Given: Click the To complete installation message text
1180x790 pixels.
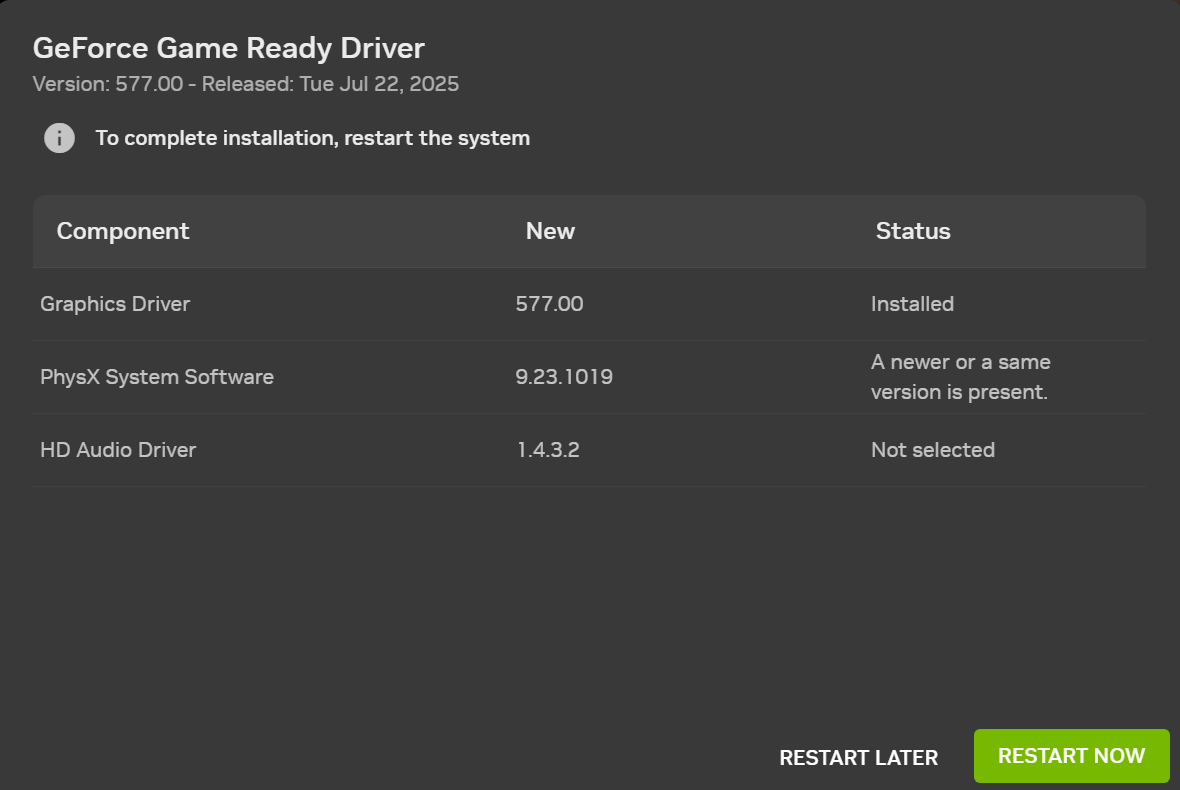Looking at the screenshot, I should (312, 138).
